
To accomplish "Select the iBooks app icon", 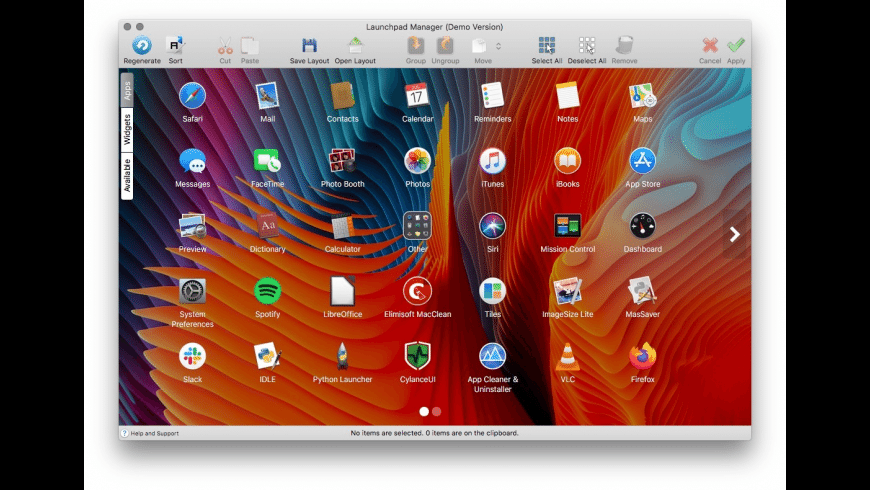I will pos(568,161).
